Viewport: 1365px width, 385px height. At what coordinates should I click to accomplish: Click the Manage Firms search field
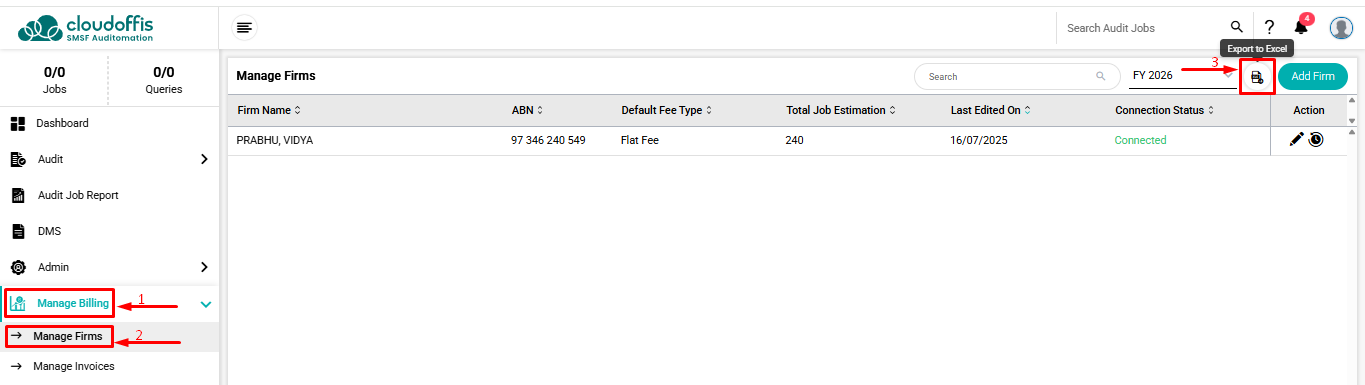pos(1017,76)
